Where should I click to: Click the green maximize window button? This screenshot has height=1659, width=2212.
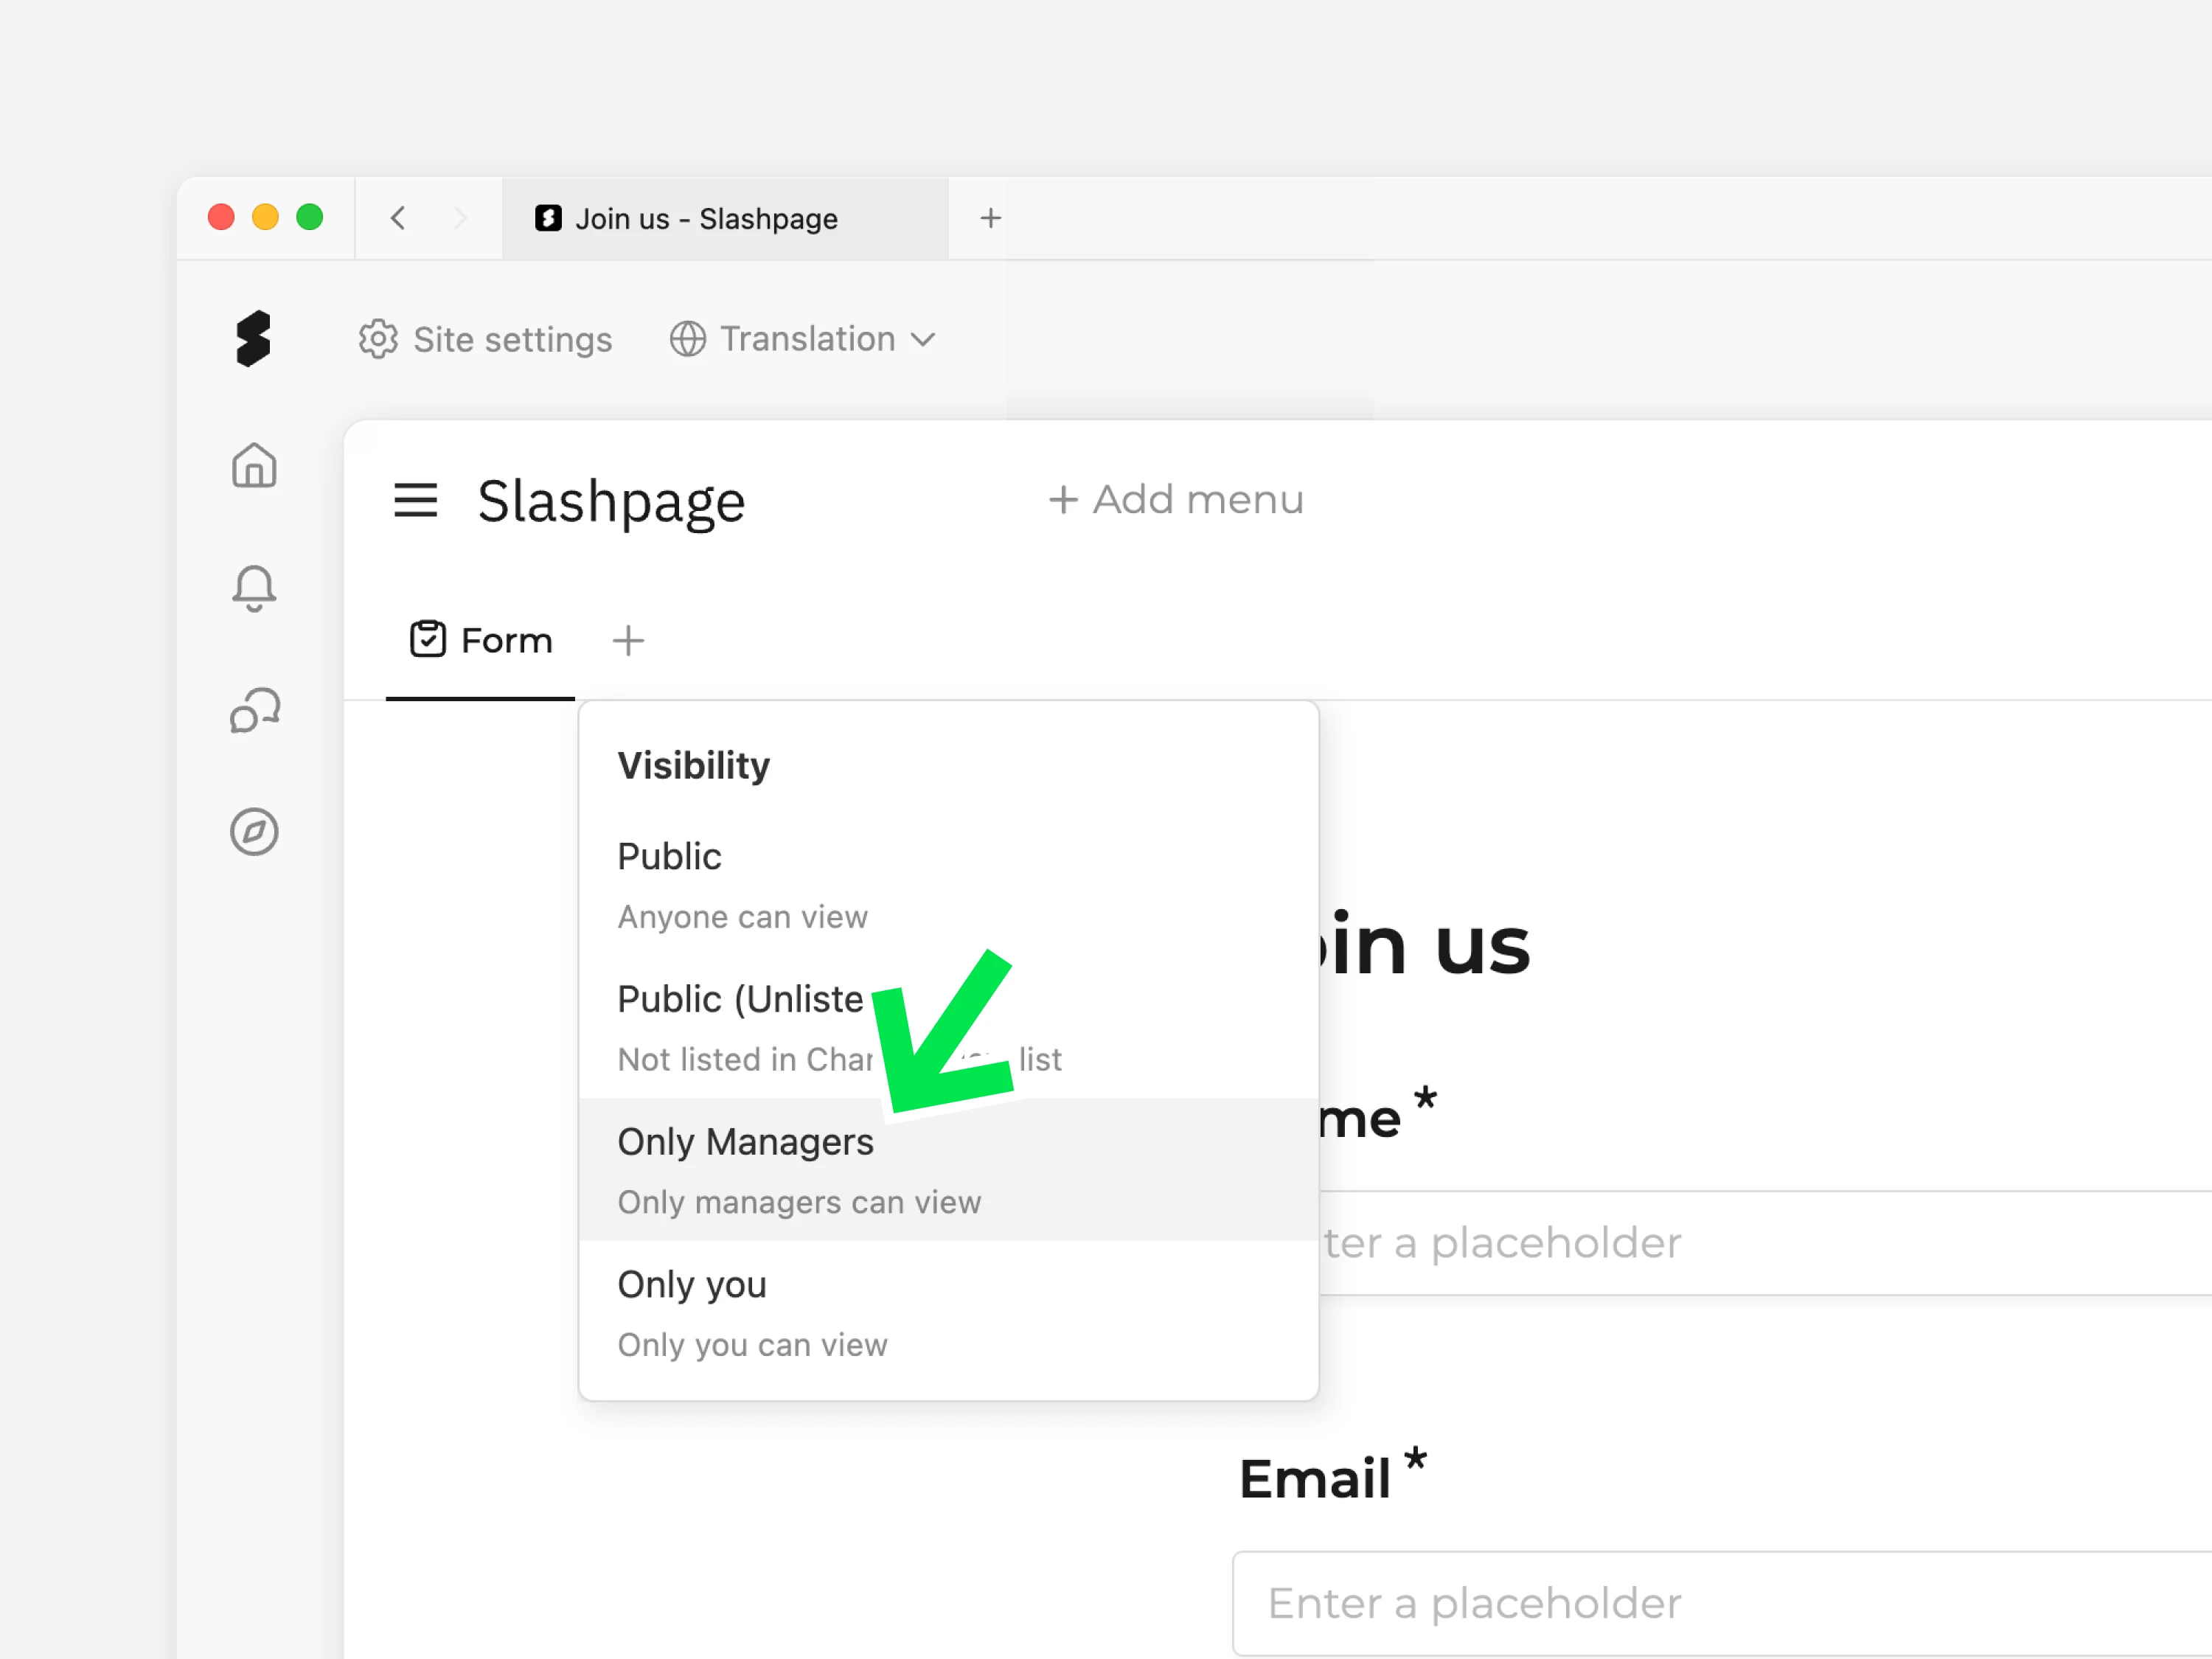[310, 217]
